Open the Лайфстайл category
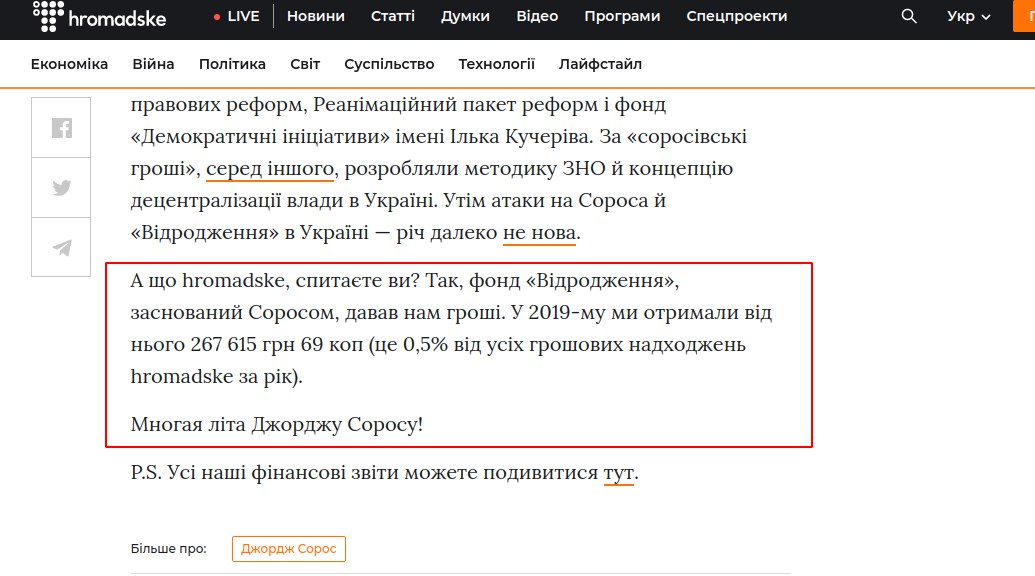The image size is (1035, 576). (600, 64)
